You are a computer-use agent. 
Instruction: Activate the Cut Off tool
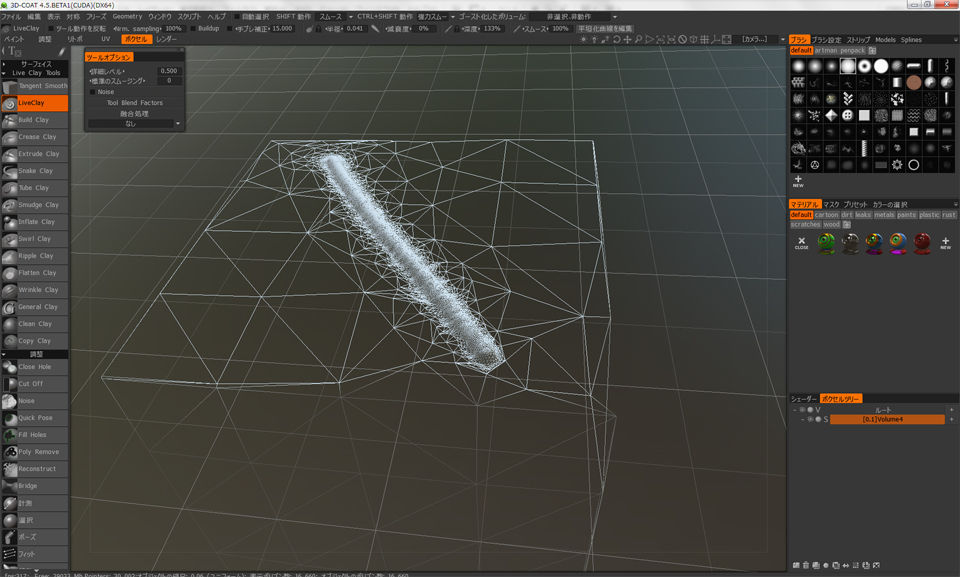click(35, 384)
